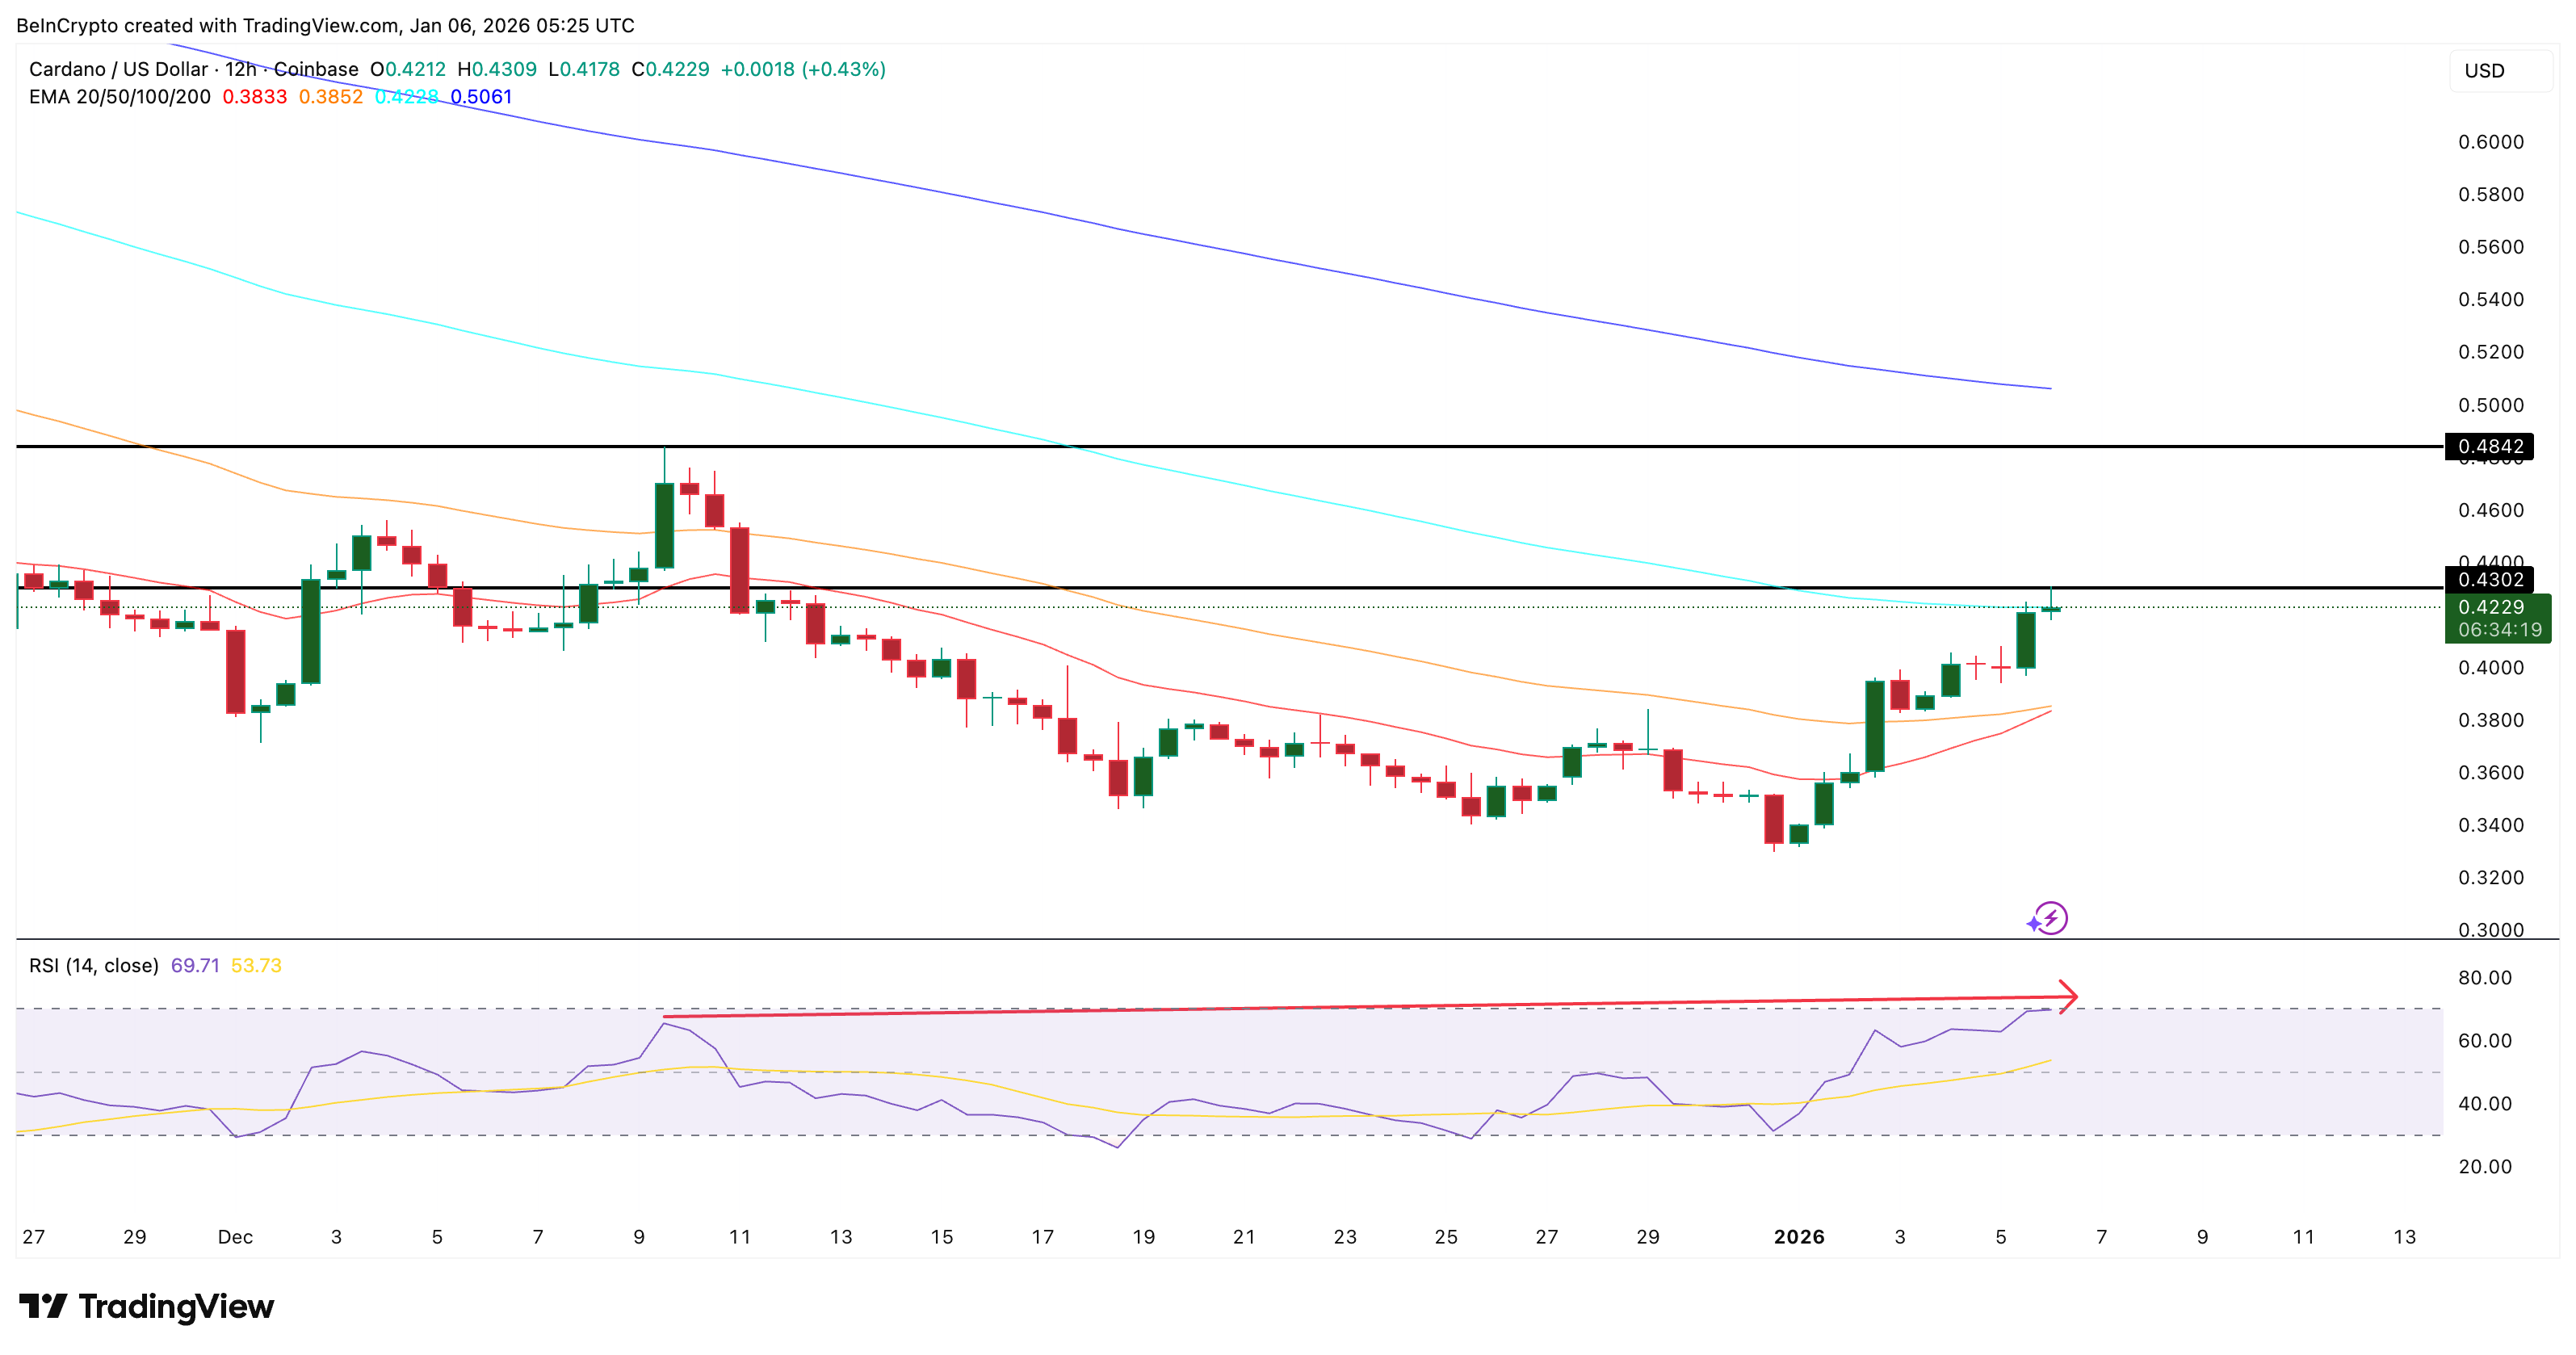Viewport: 2576px width, 1355px height.
Task: Click the 12h timeframe label
Action: (243, 69)
